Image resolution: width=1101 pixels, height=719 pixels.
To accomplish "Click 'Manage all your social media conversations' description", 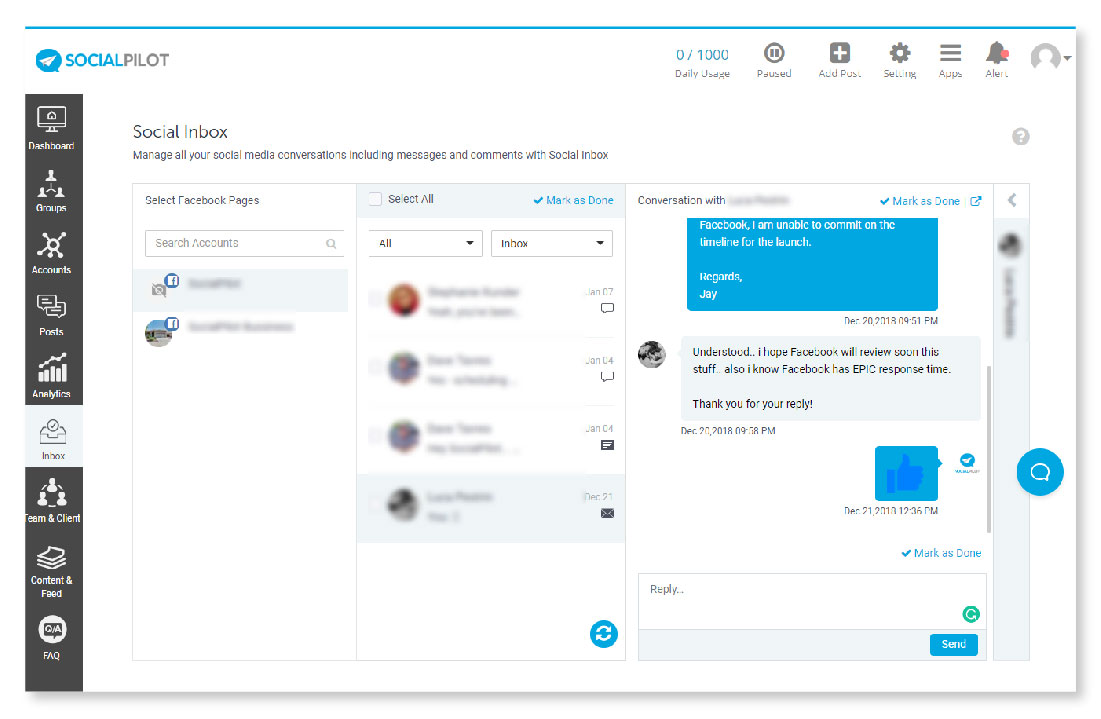I will click(x=370, y=155).
